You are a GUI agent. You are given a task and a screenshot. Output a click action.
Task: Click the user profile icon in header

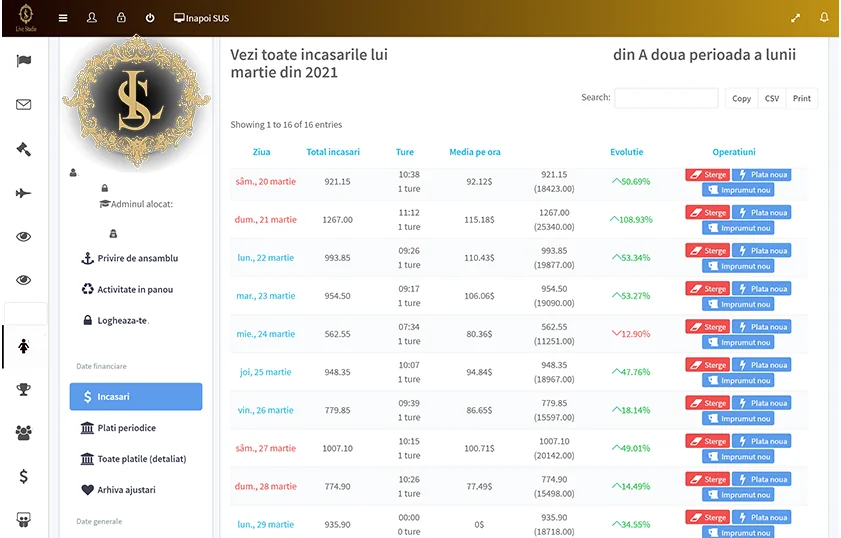coord(92,18)
